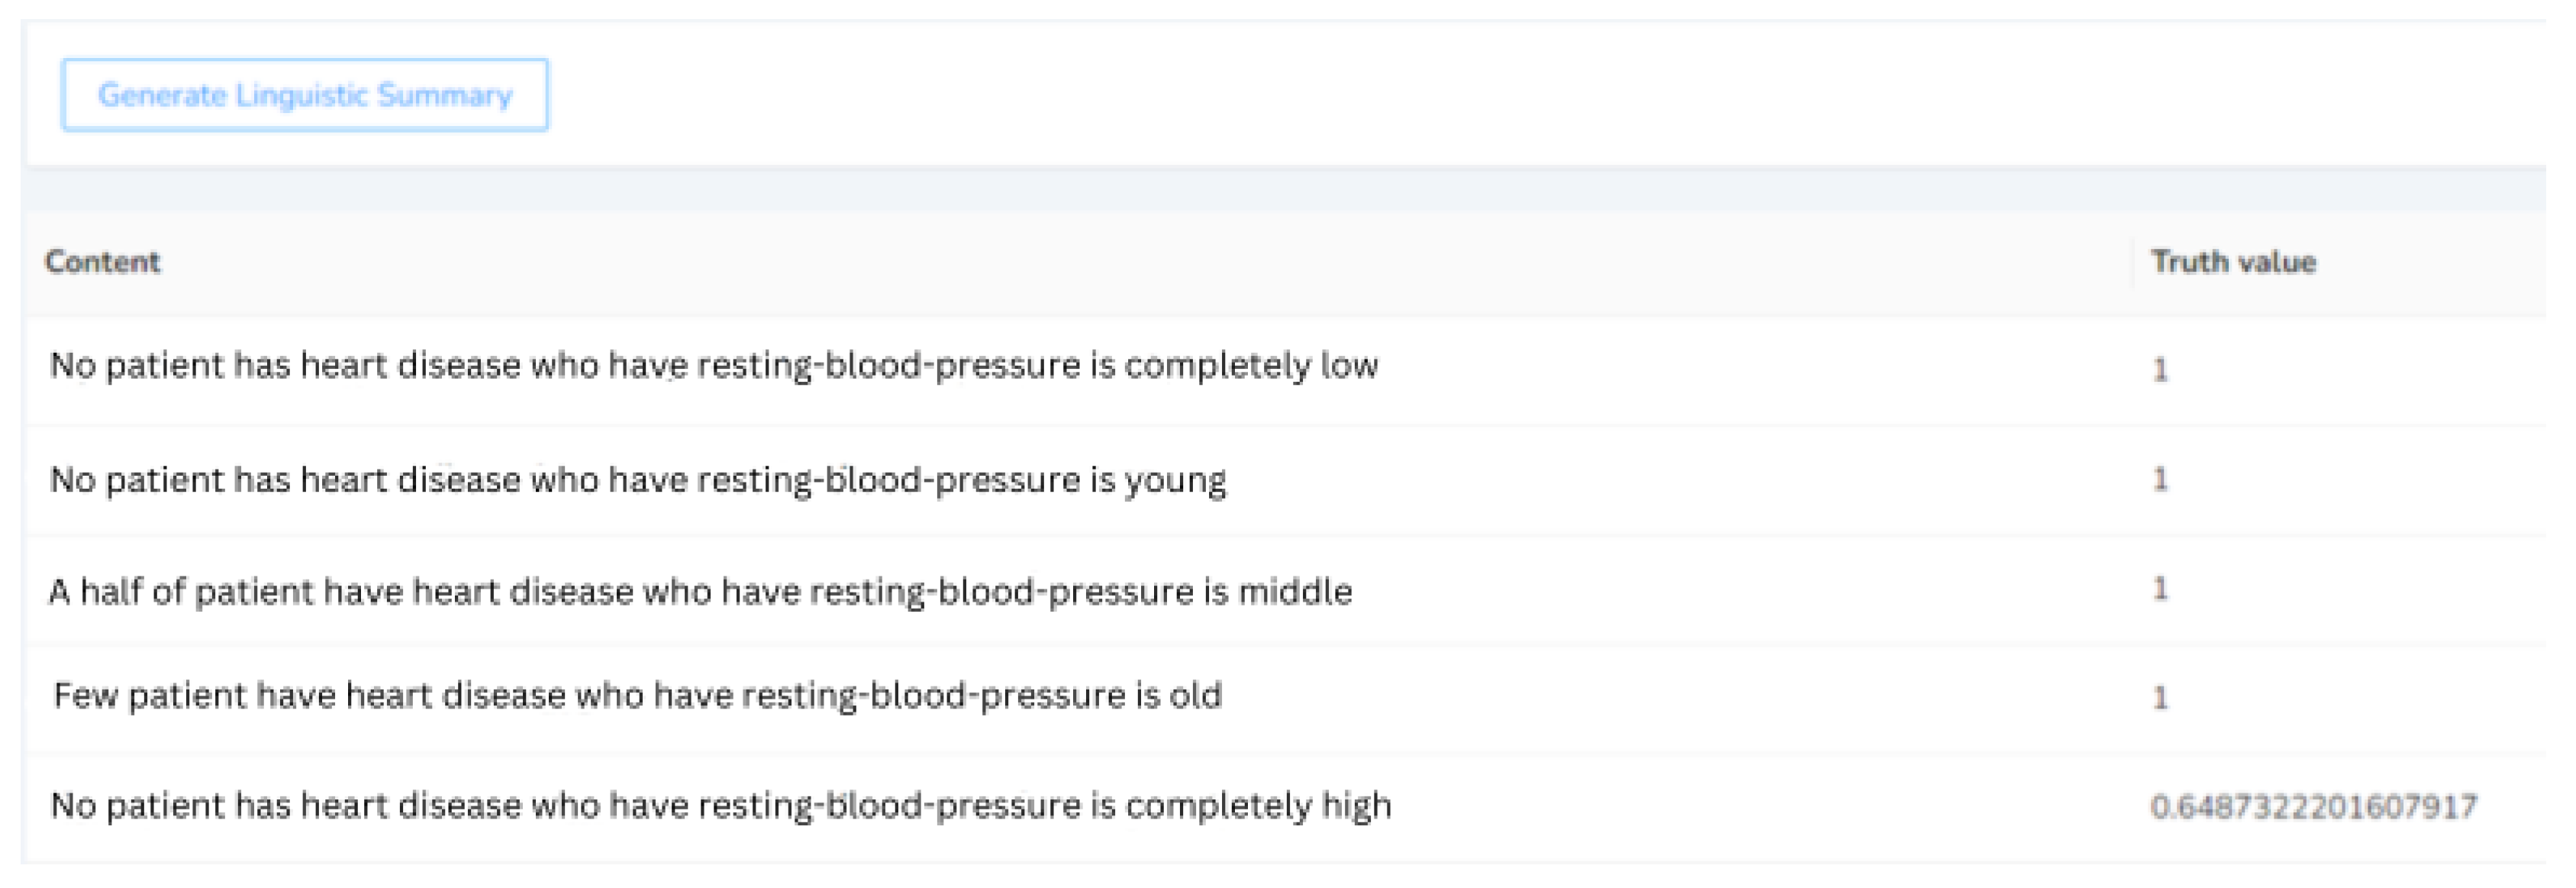Viewport: 2576px width, 888px height.
Task: Select the summary sentence ending in 'completely high'
Action: [720, 805]
